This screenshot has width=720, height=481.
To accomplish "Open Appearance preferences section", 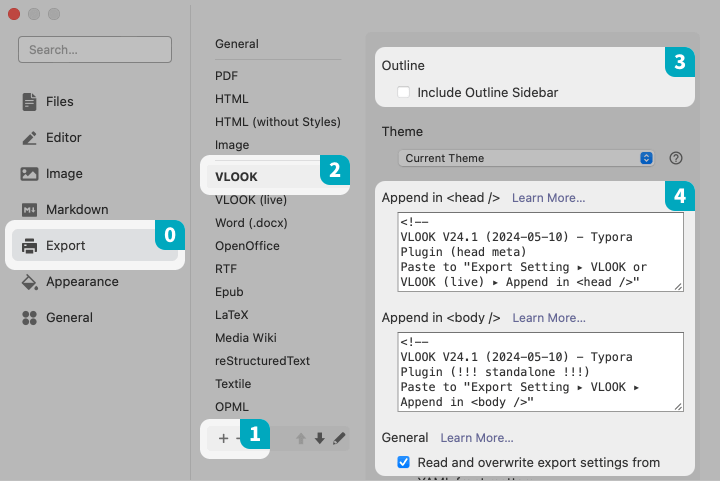I will [82, 282].
